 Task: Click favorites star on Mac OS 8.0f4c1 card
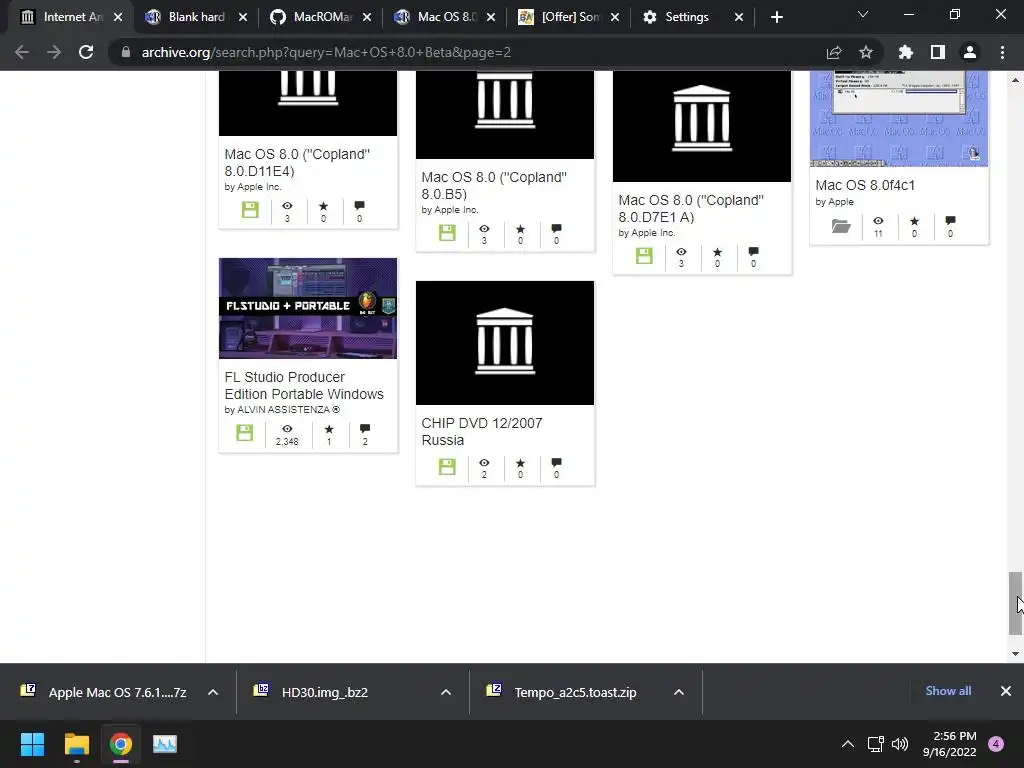point(914,221)
